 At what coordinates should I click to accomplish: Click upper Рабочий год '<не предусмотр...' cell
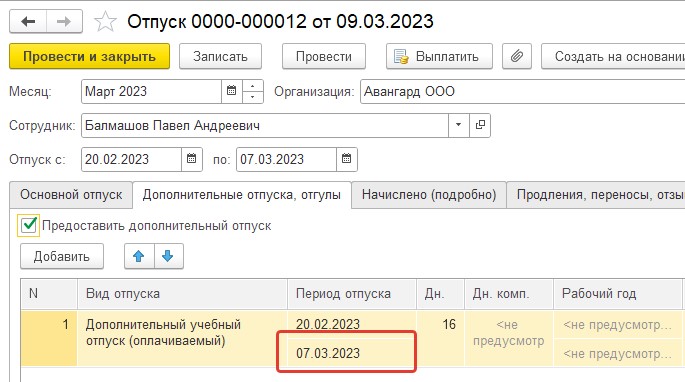(618, 324)
